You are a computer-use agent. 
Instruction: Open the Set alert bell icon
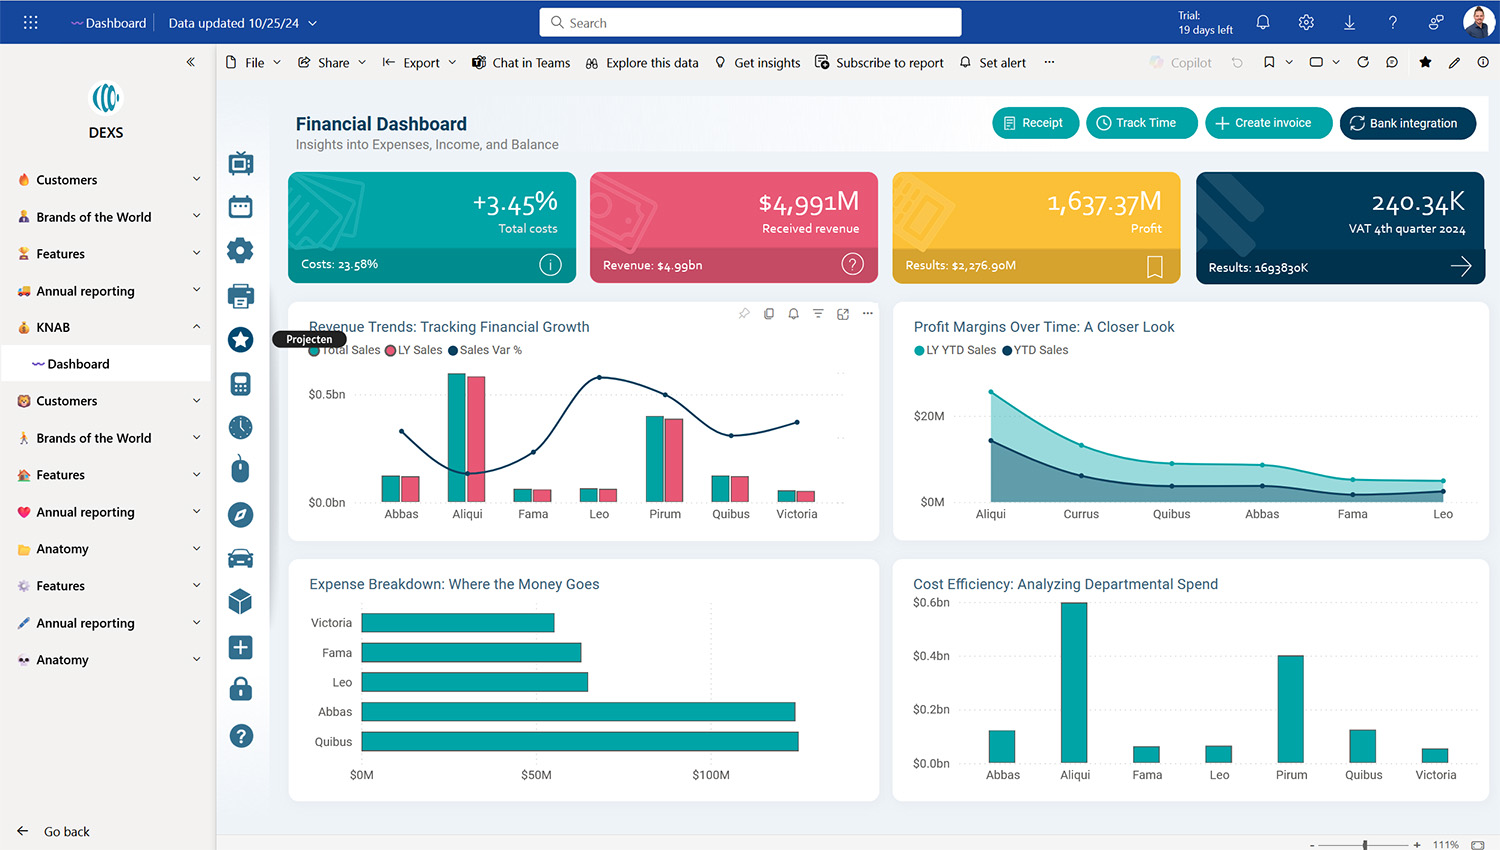point(964,62)
